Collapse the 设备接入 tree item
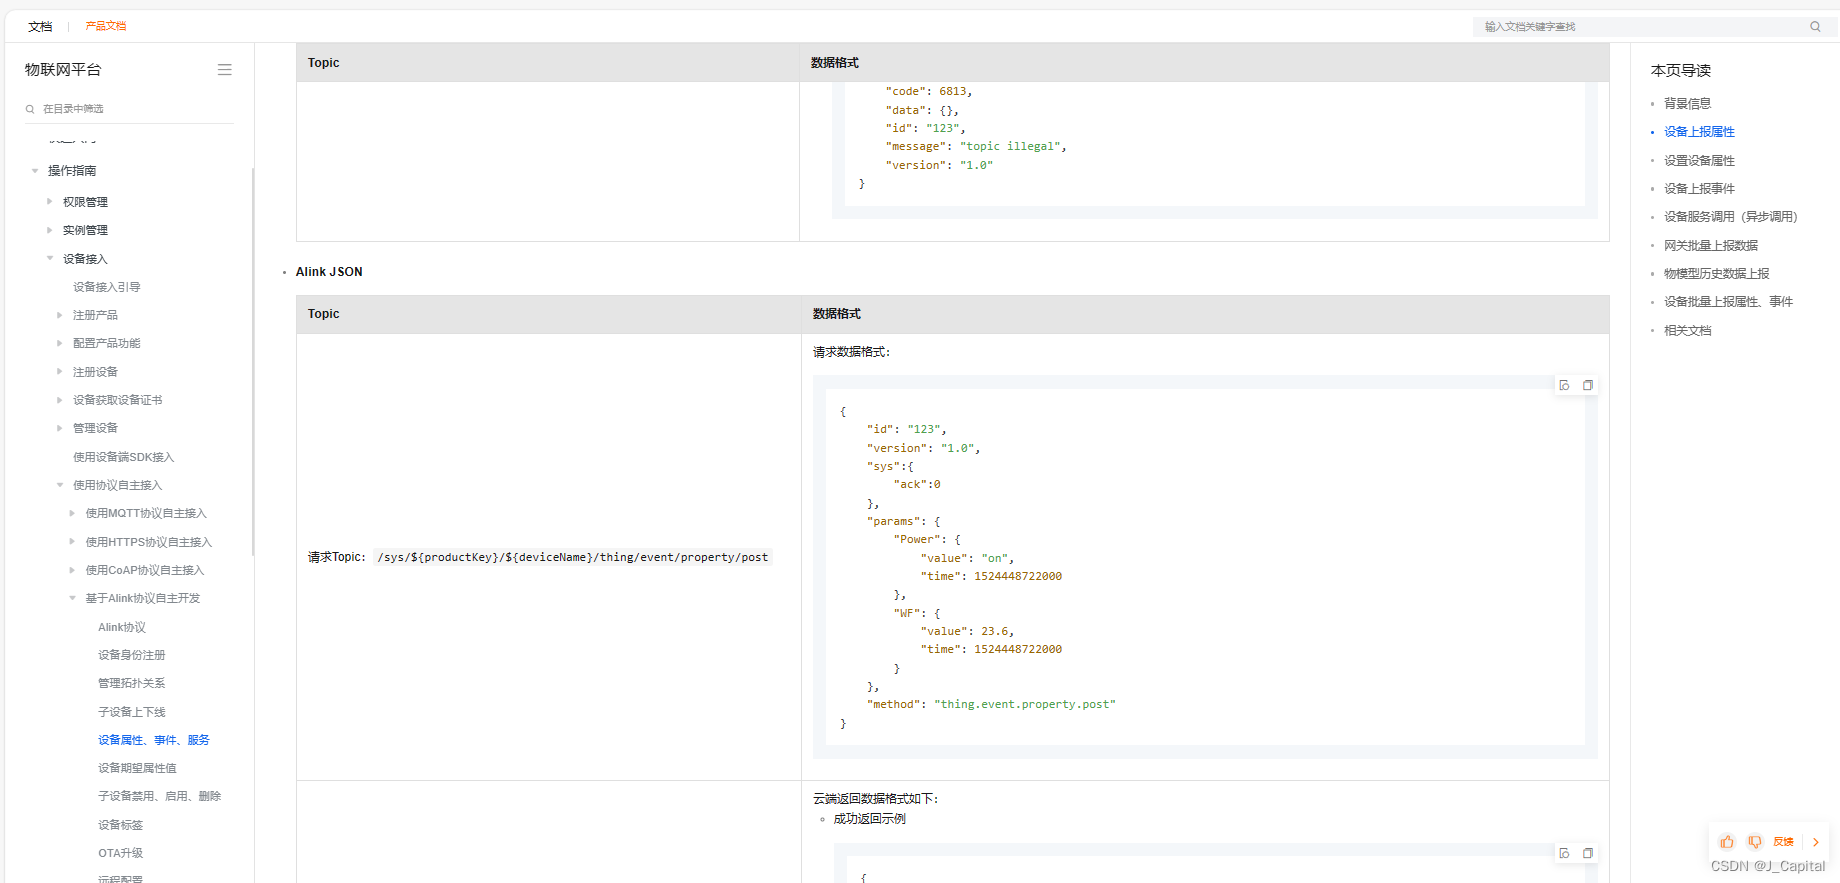This screenshot has width=1840, height=883. [50, 259]
